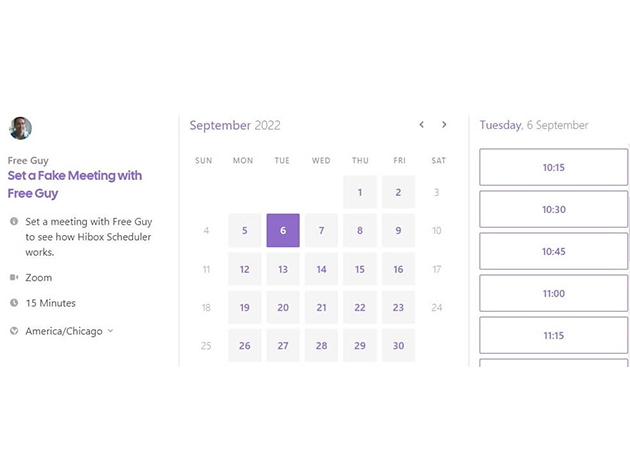This screenshot has width=630, height=473.
Task: Select Wednesday September 14
Action: [x=321, y=269]
